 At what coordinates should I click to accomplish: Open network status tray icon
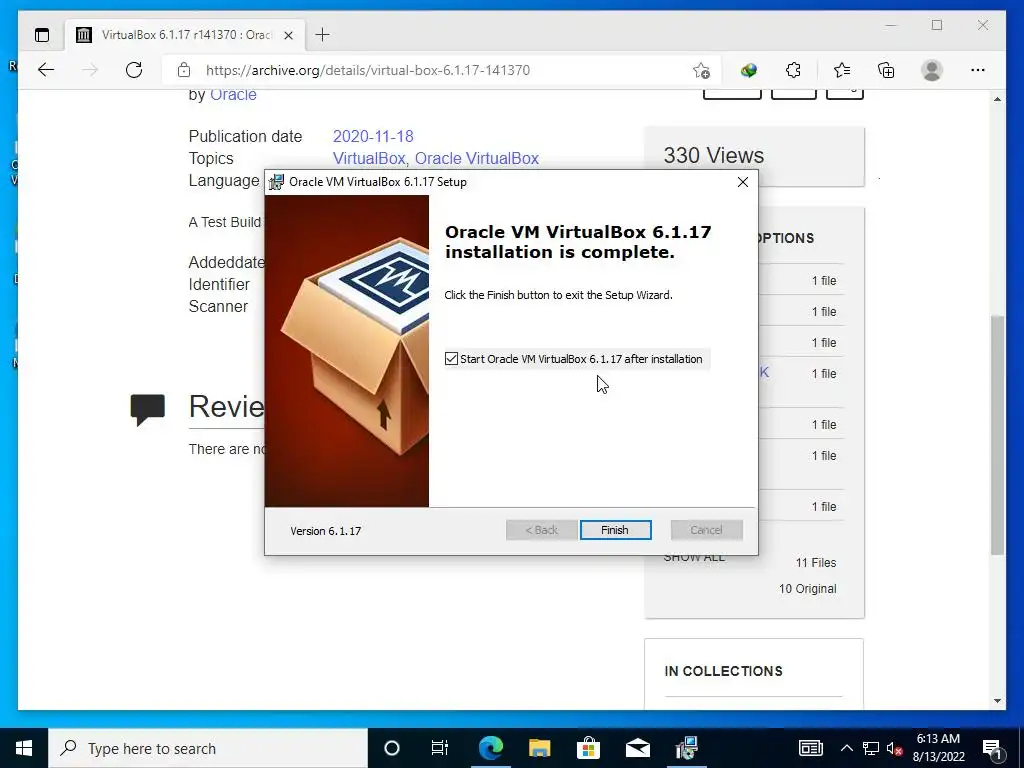pos(871,748)
